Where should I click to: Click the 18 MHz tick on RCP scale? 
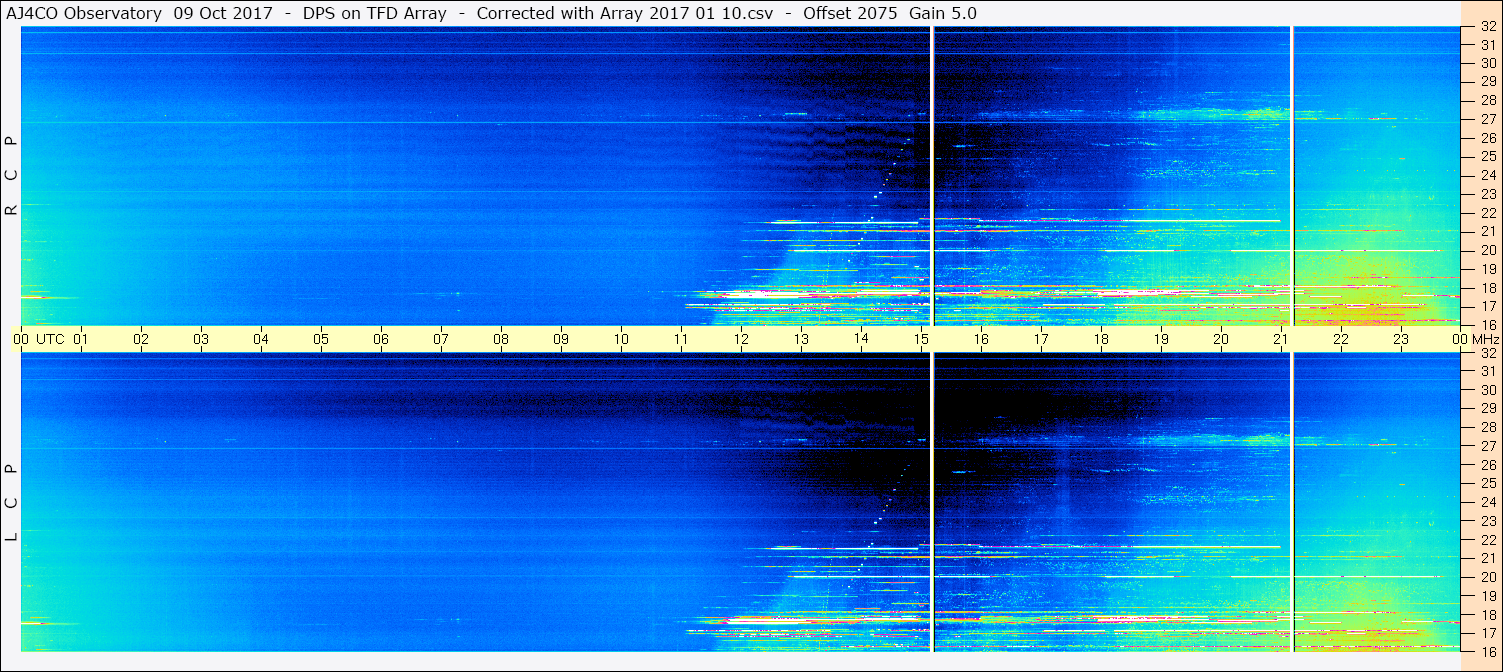coord(1487,288)
